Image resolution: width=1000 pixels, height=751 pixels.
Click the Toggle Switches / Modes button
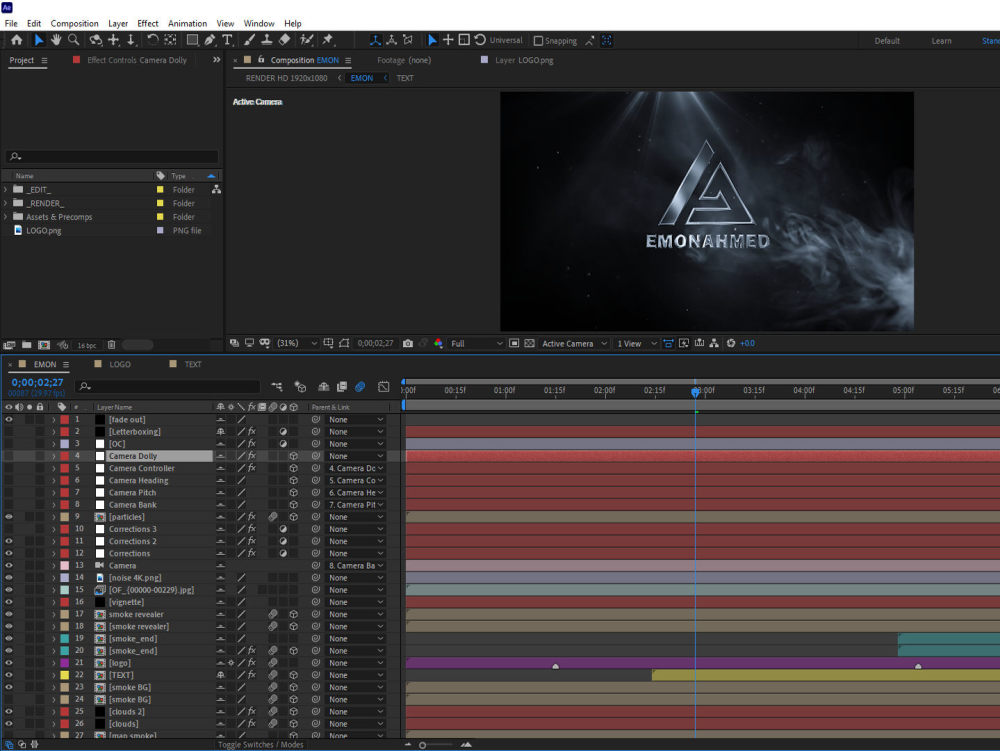tap(260, 745)
